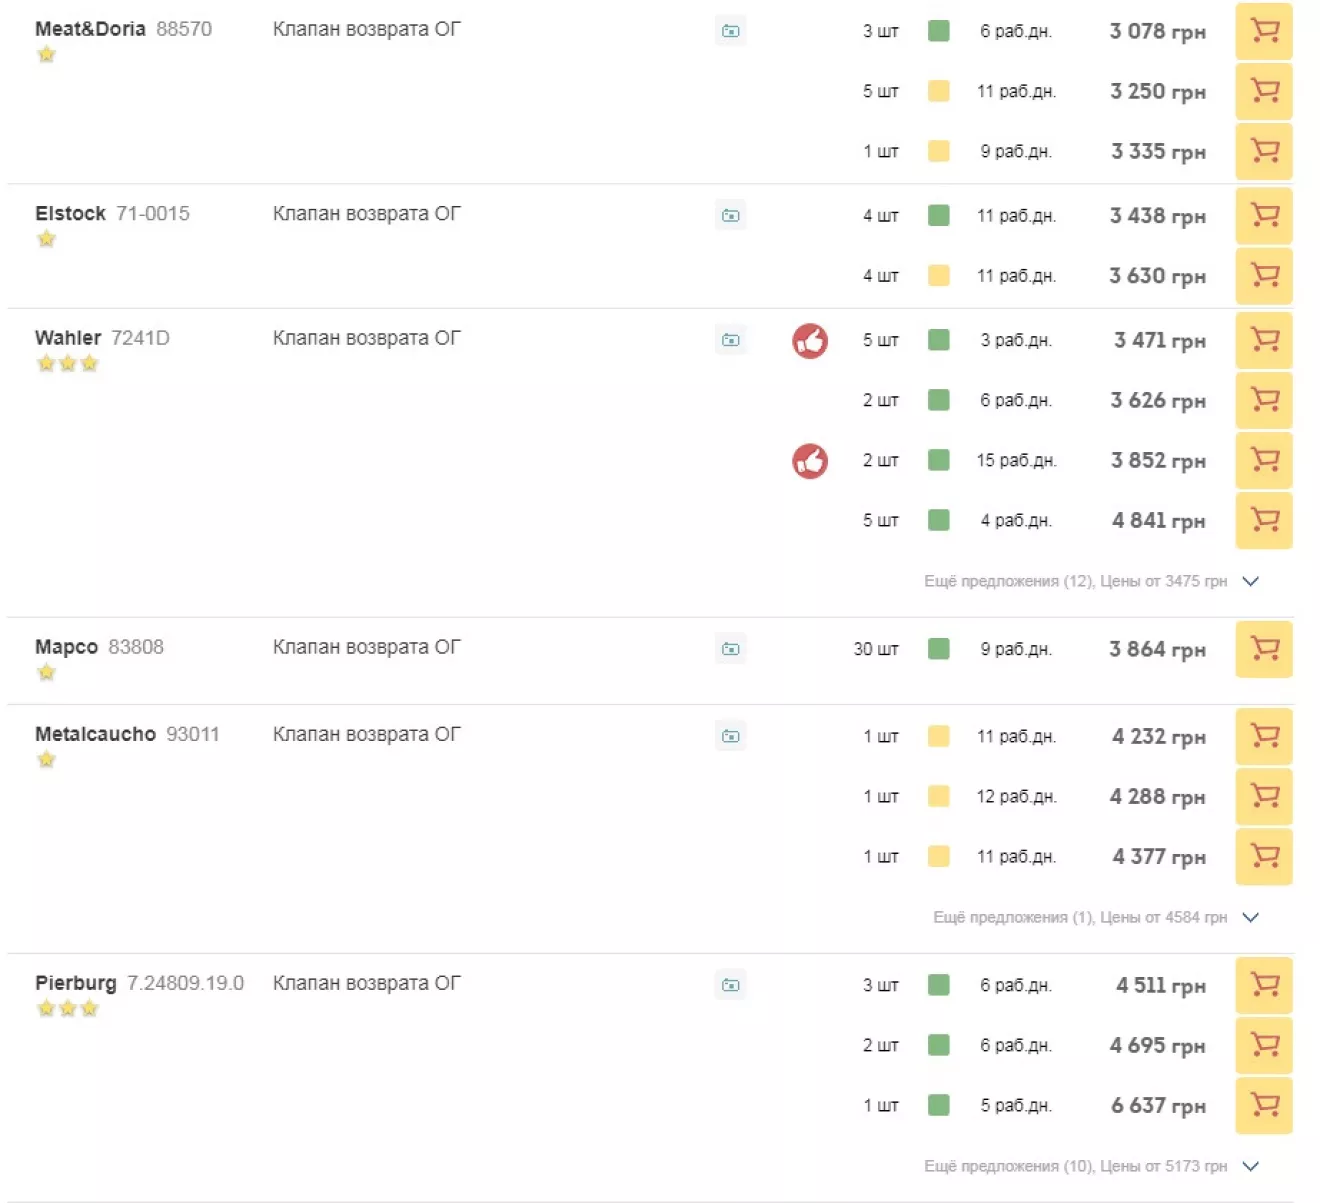Add the 3 626 грн offer to cart
This screenshot has height=1203, width=1320.
pos(1264,400)
